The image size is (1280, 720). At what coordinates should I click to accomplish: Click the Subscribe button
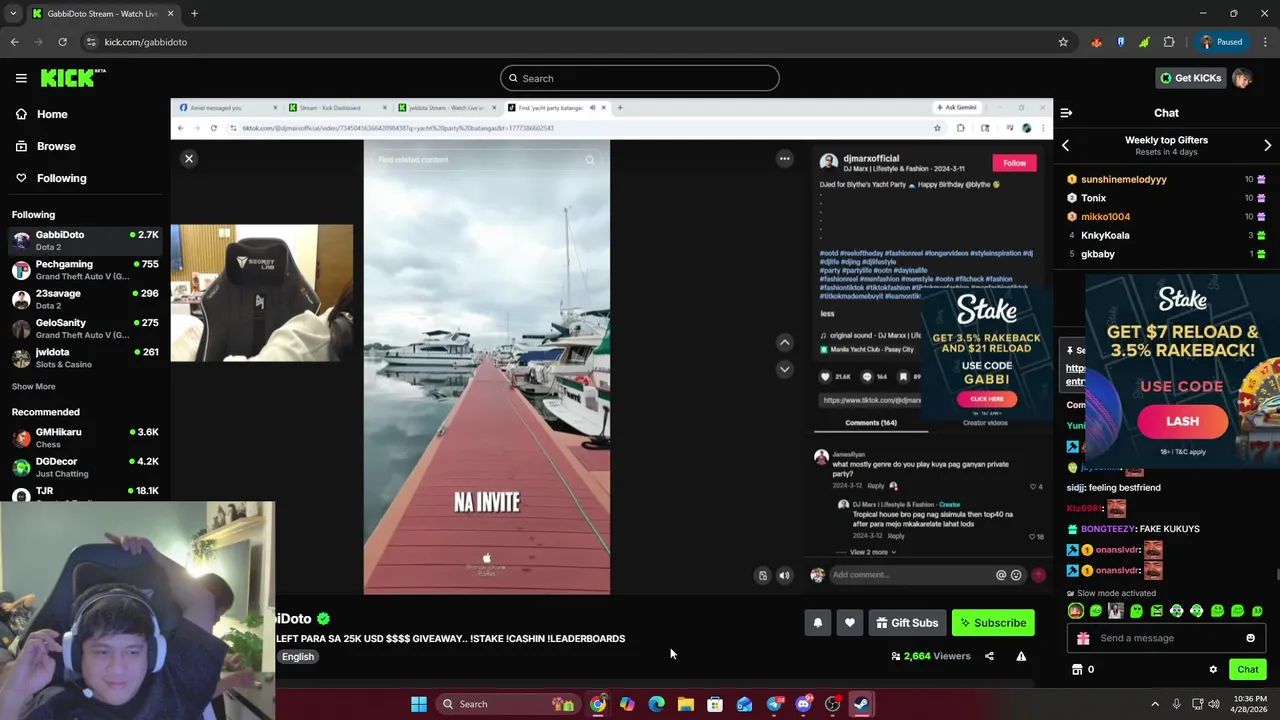[x=993, y=623]
